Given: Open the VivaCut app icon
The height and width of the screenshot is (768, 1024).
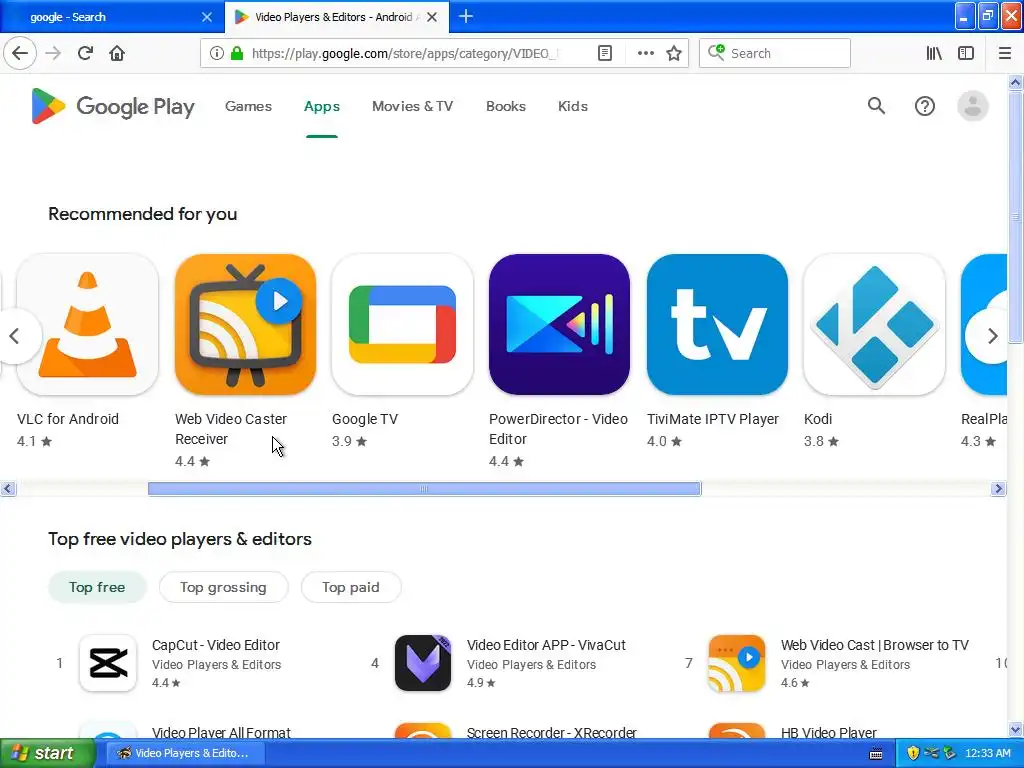Looking at the screenshot, I should [423, 663].
